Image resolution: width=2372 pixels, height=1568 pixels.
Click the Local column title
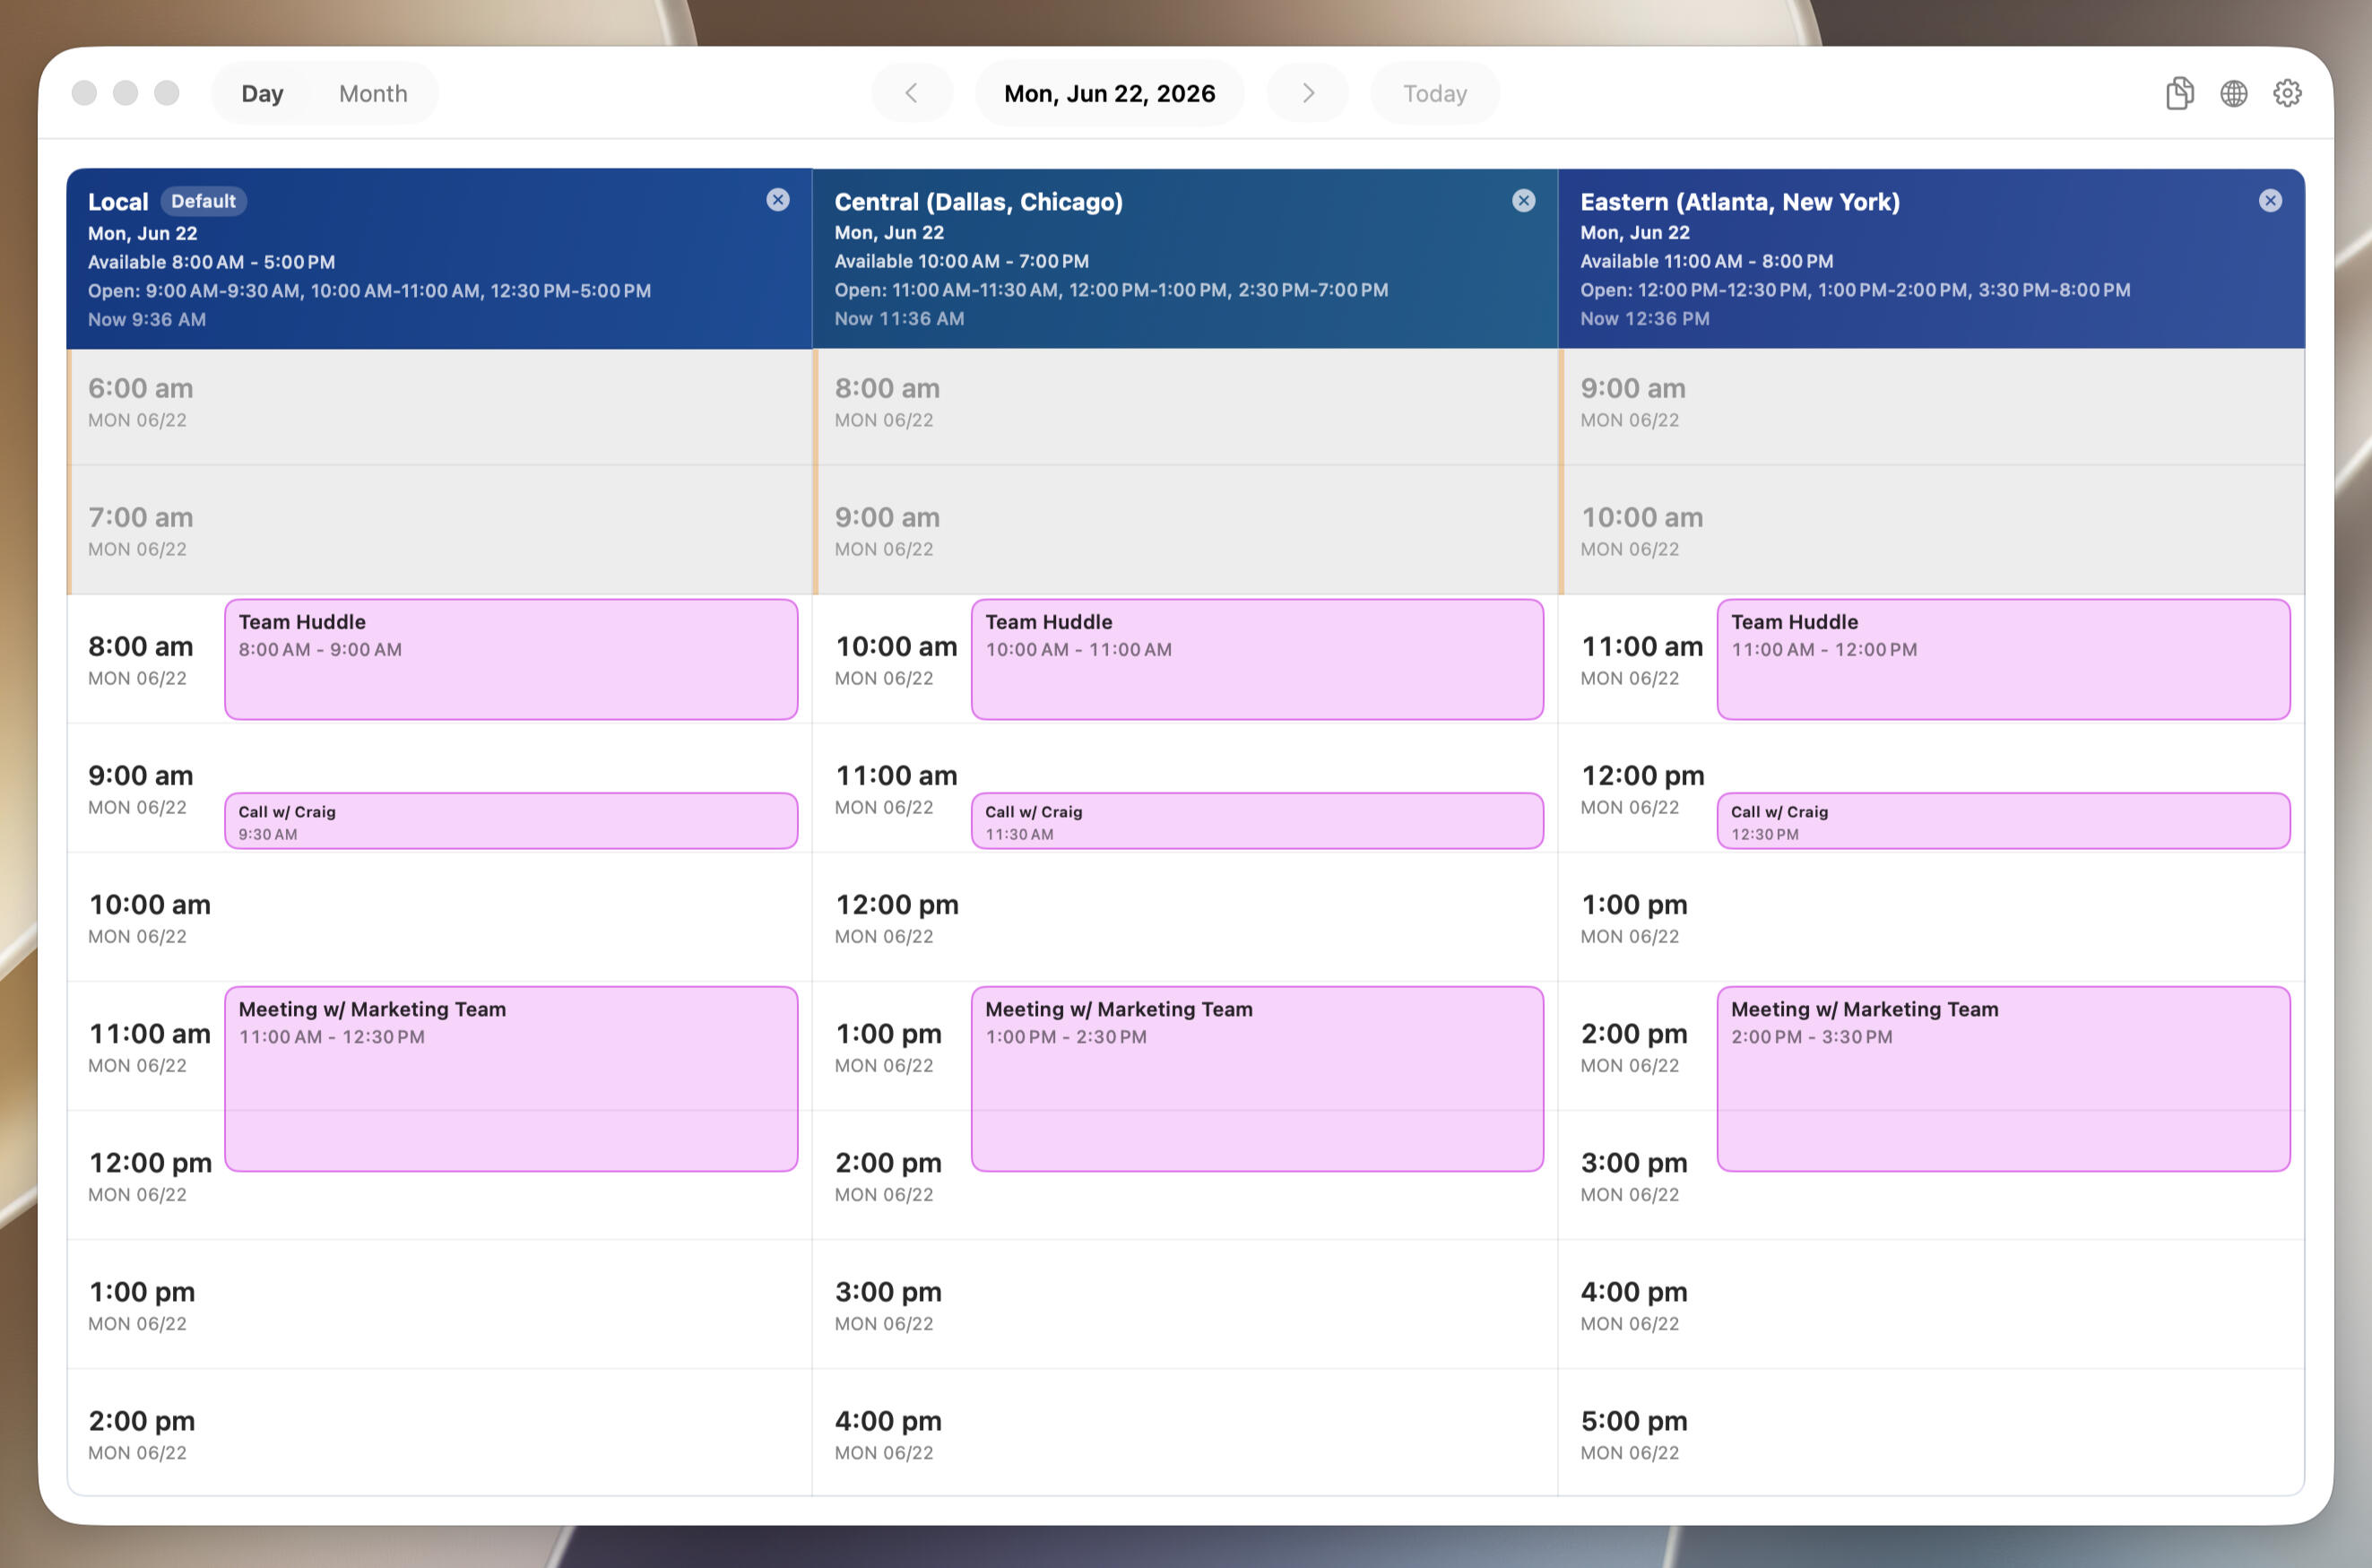[118, 202]
